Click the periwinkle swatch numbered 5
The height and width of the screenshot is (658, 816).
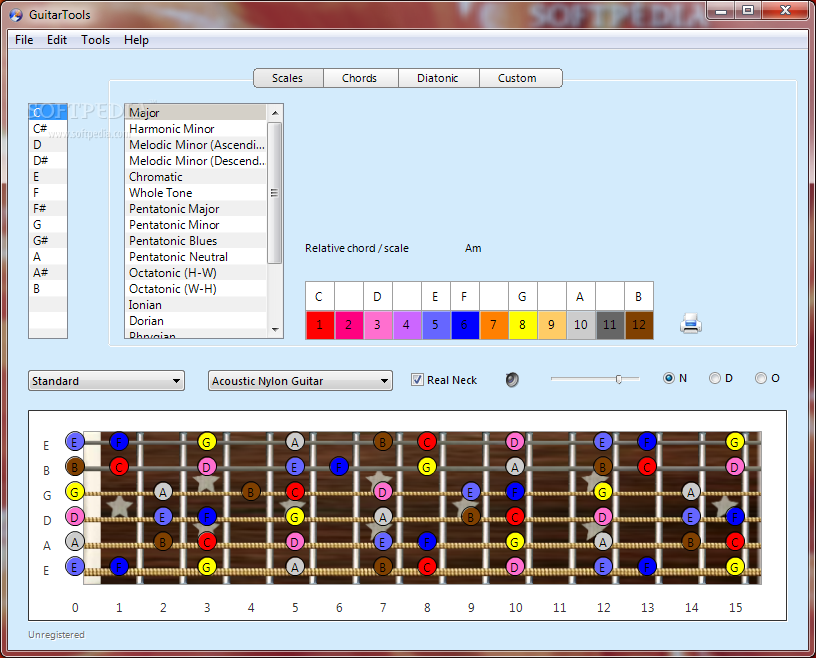[436, 325]
